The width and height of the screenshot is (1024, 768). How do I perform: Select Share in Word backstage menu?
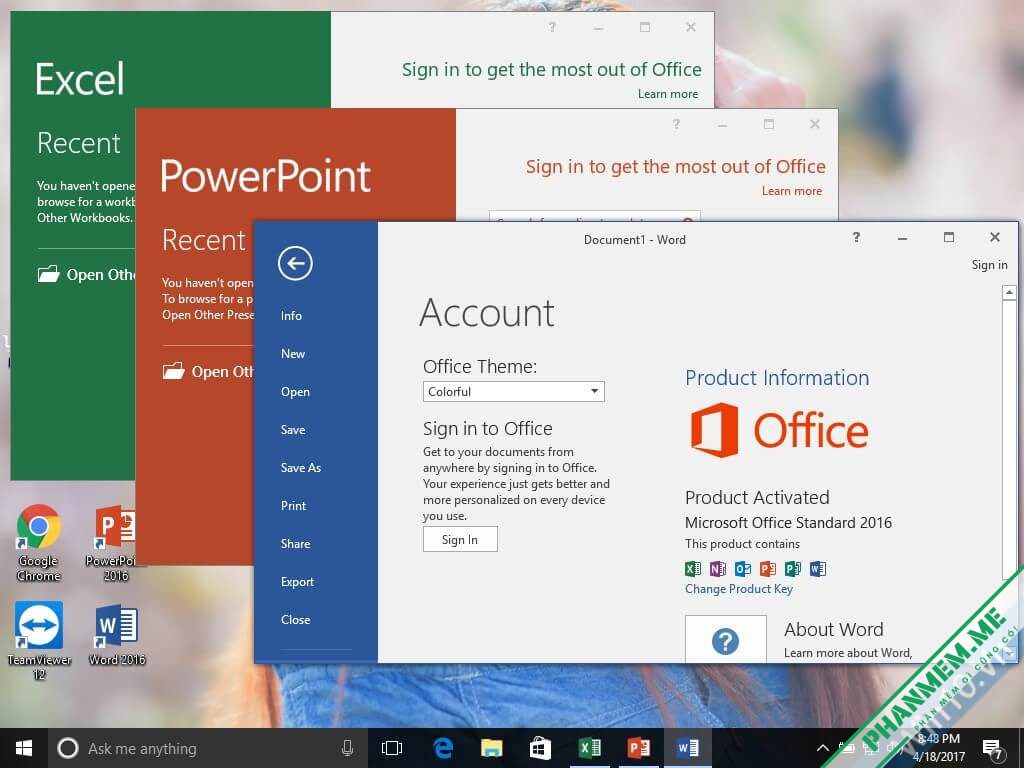[295, 543]
